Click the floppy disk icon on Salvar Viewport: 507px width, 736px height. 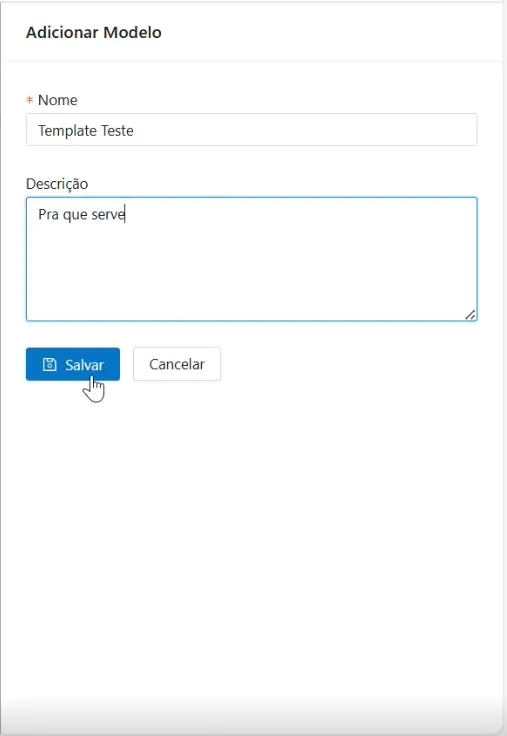coord(49,364)
